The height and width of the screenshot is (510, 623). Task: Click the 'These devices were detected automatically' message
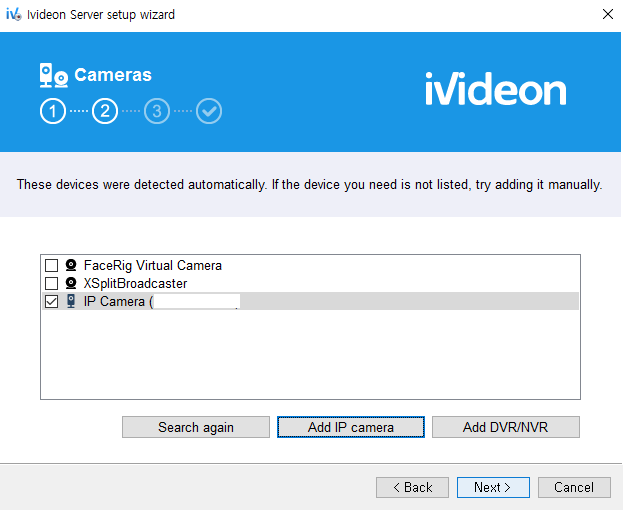(310, 185)
